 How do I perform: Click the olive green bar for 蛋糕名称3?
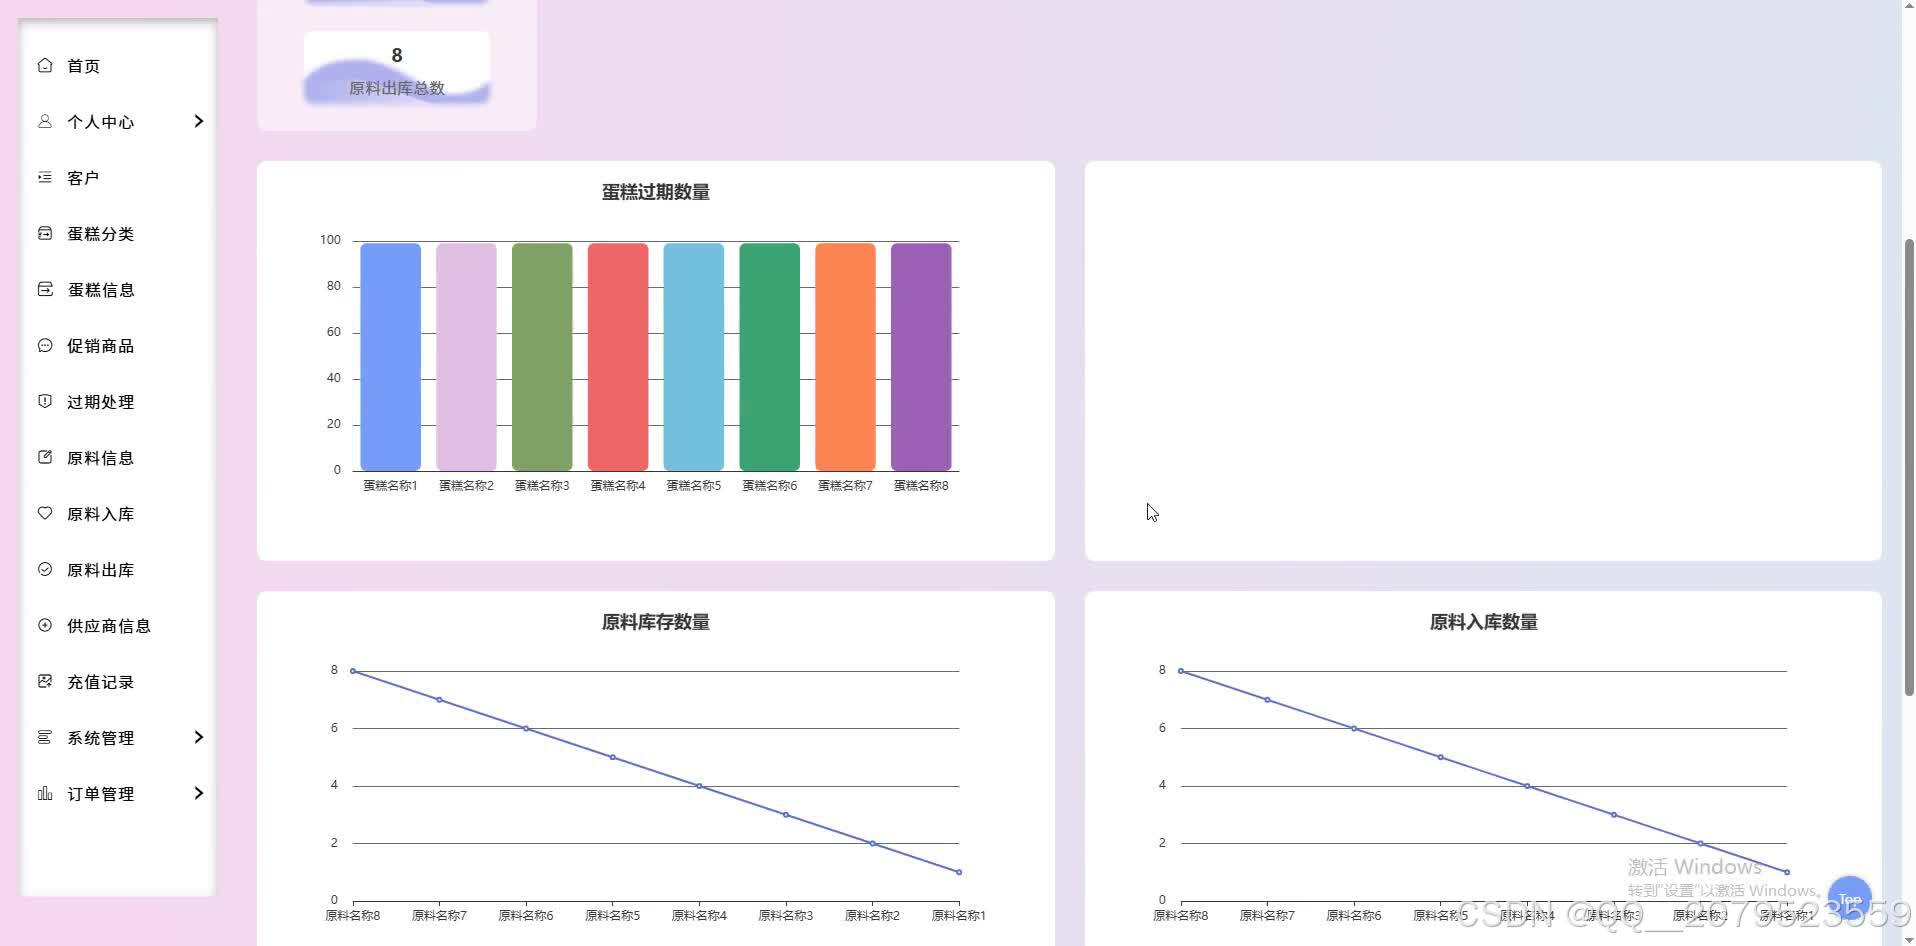coord(542,357)
